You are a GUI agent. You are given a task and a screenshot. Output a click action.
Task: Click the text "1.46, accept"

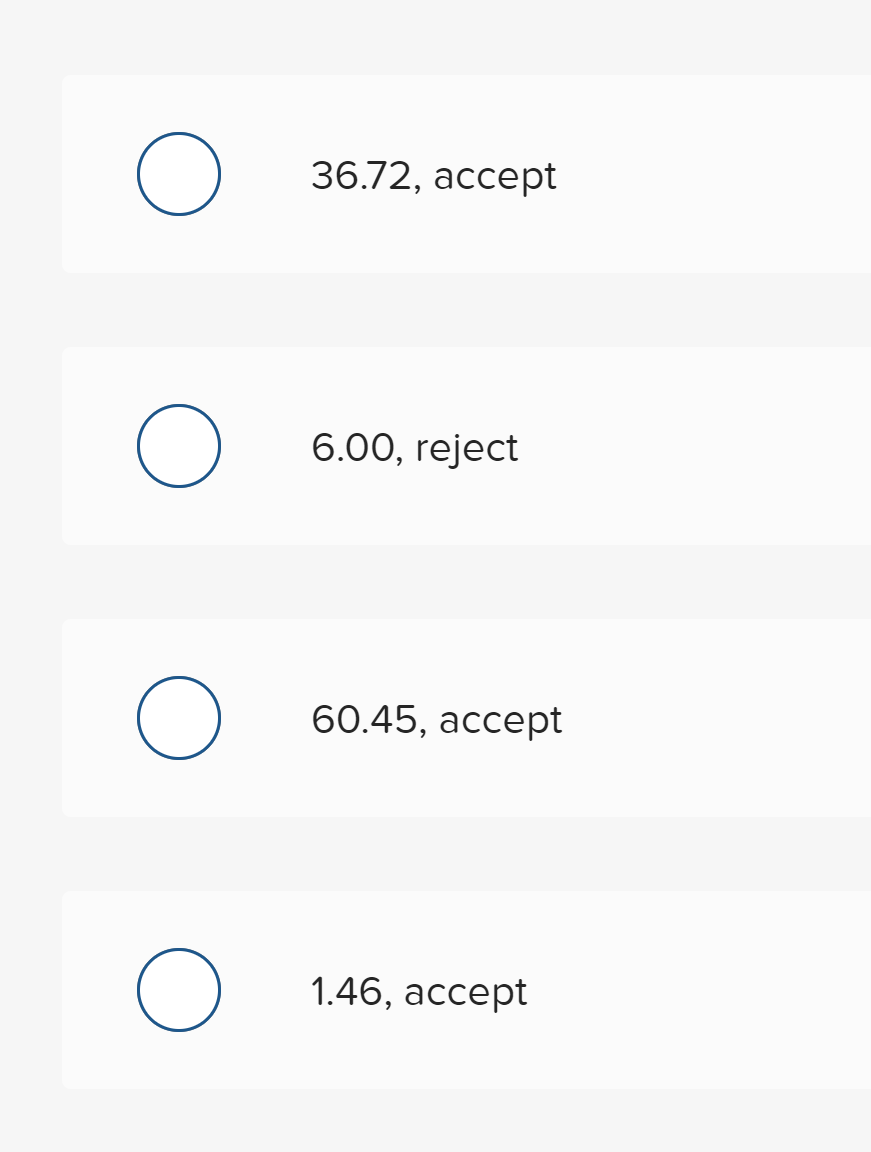(x=418, y=991)
